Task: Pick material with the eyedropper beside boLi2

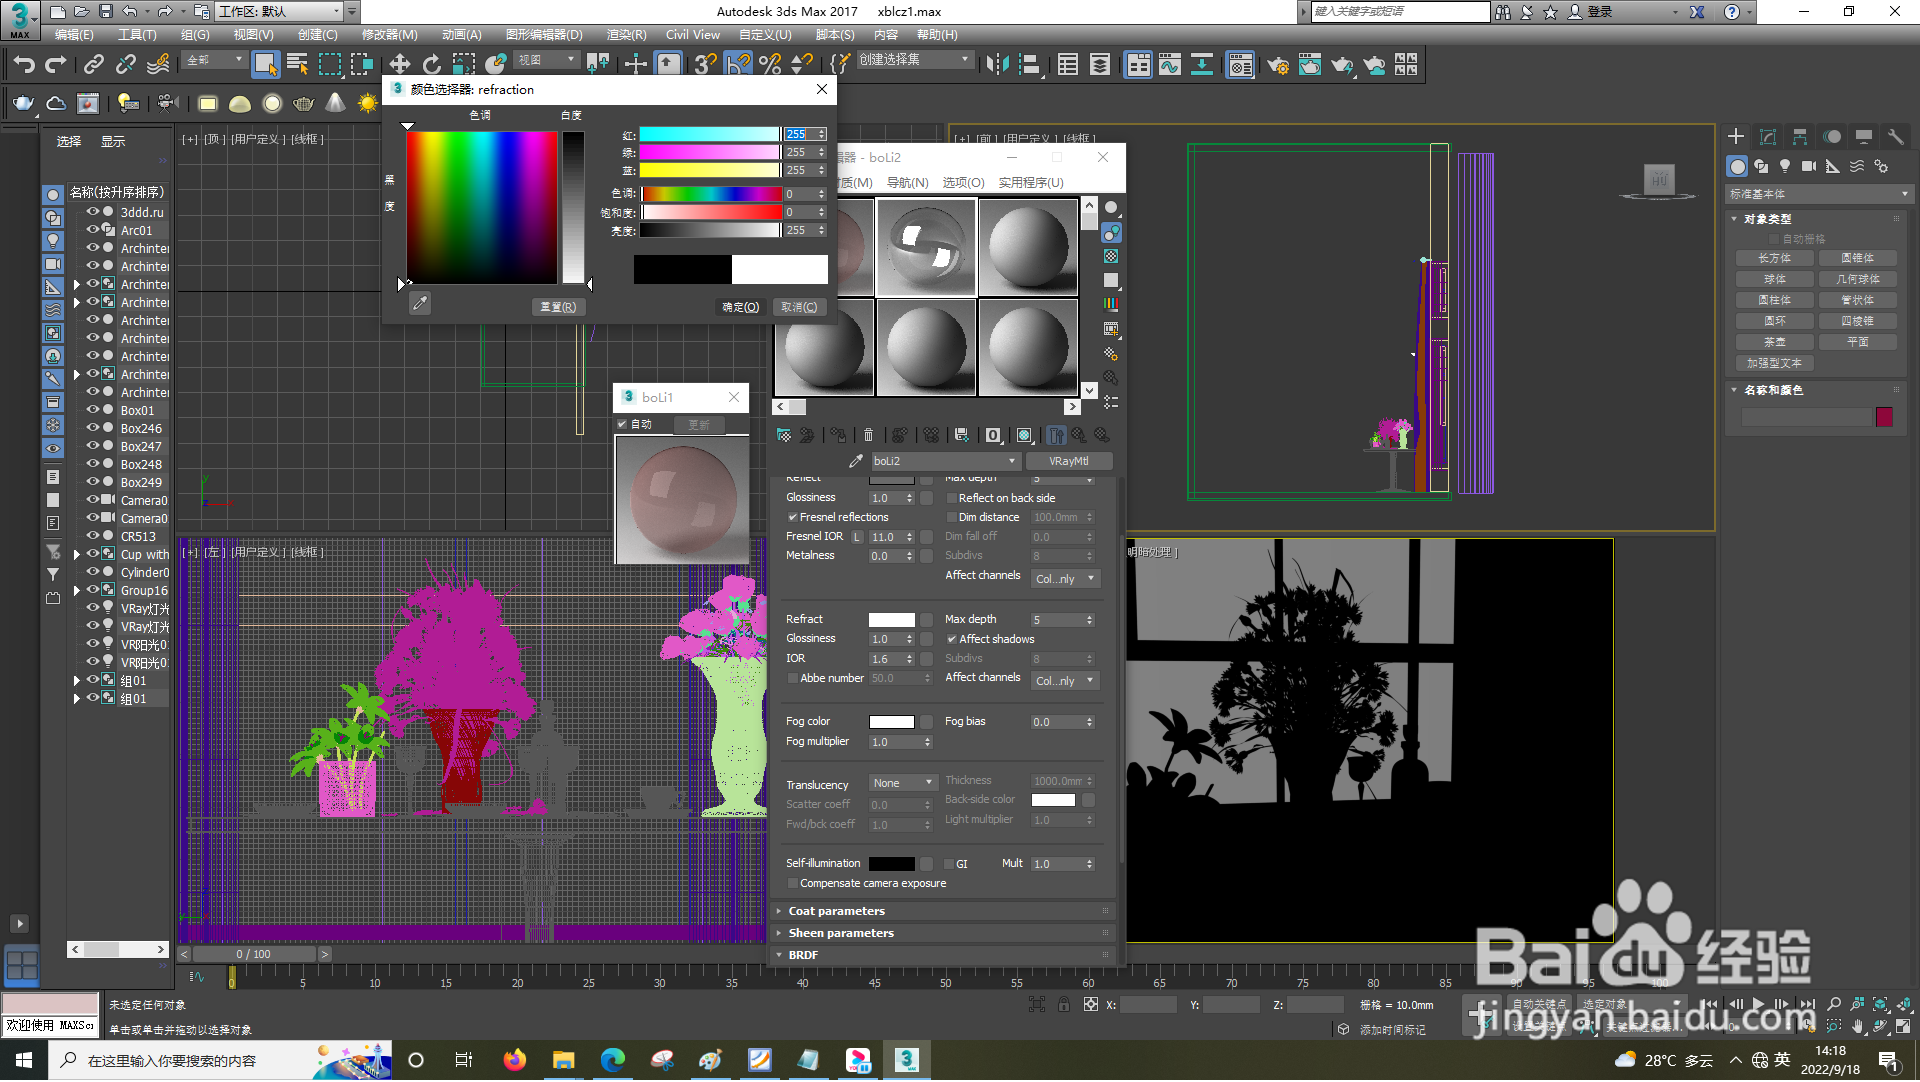Action: 855,461
